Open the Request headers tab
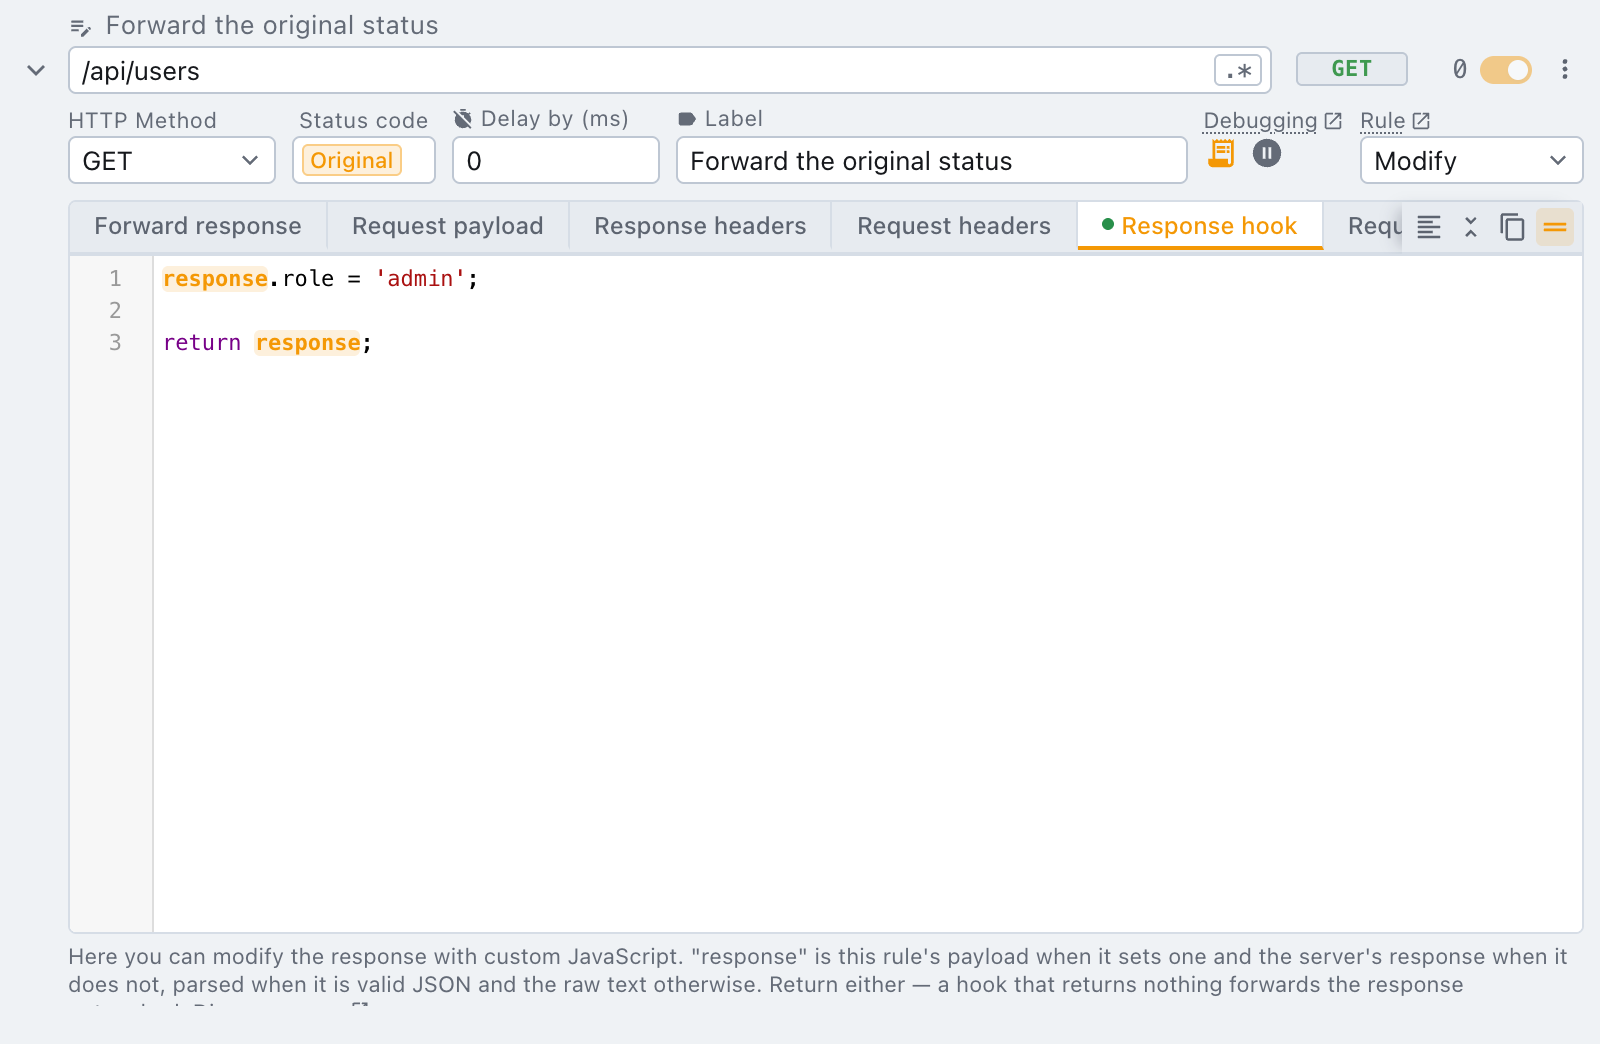Screen dimensions: 1600x1044 [954, 226]
